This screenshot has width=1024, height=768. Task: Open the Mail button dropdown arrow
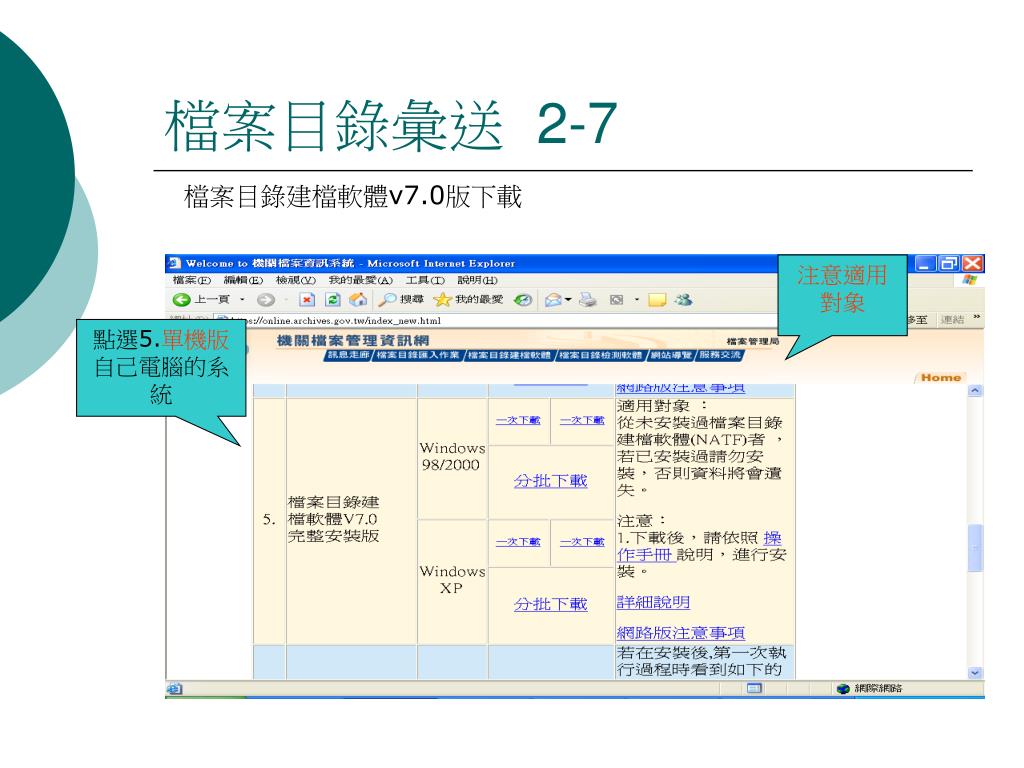pyautogui.click(x=568, y=300)
